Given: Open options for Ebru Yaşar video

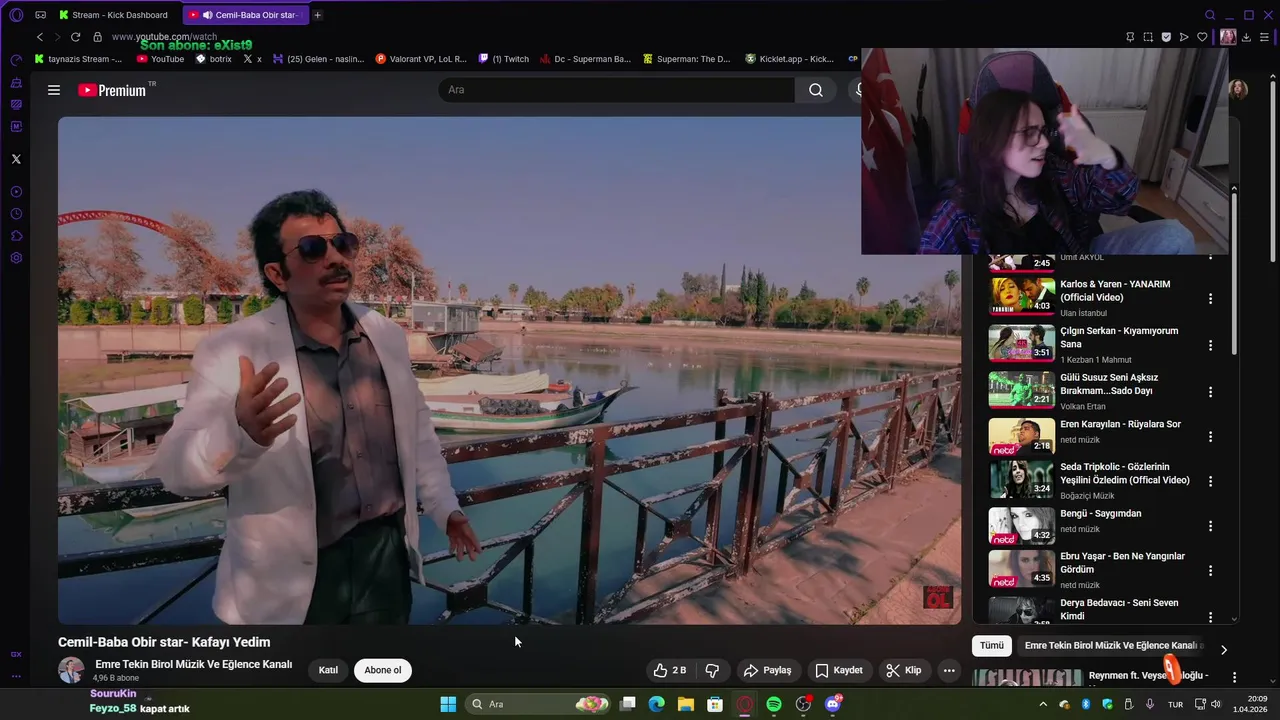Looking at the screenshot, I should point(1210,571).
